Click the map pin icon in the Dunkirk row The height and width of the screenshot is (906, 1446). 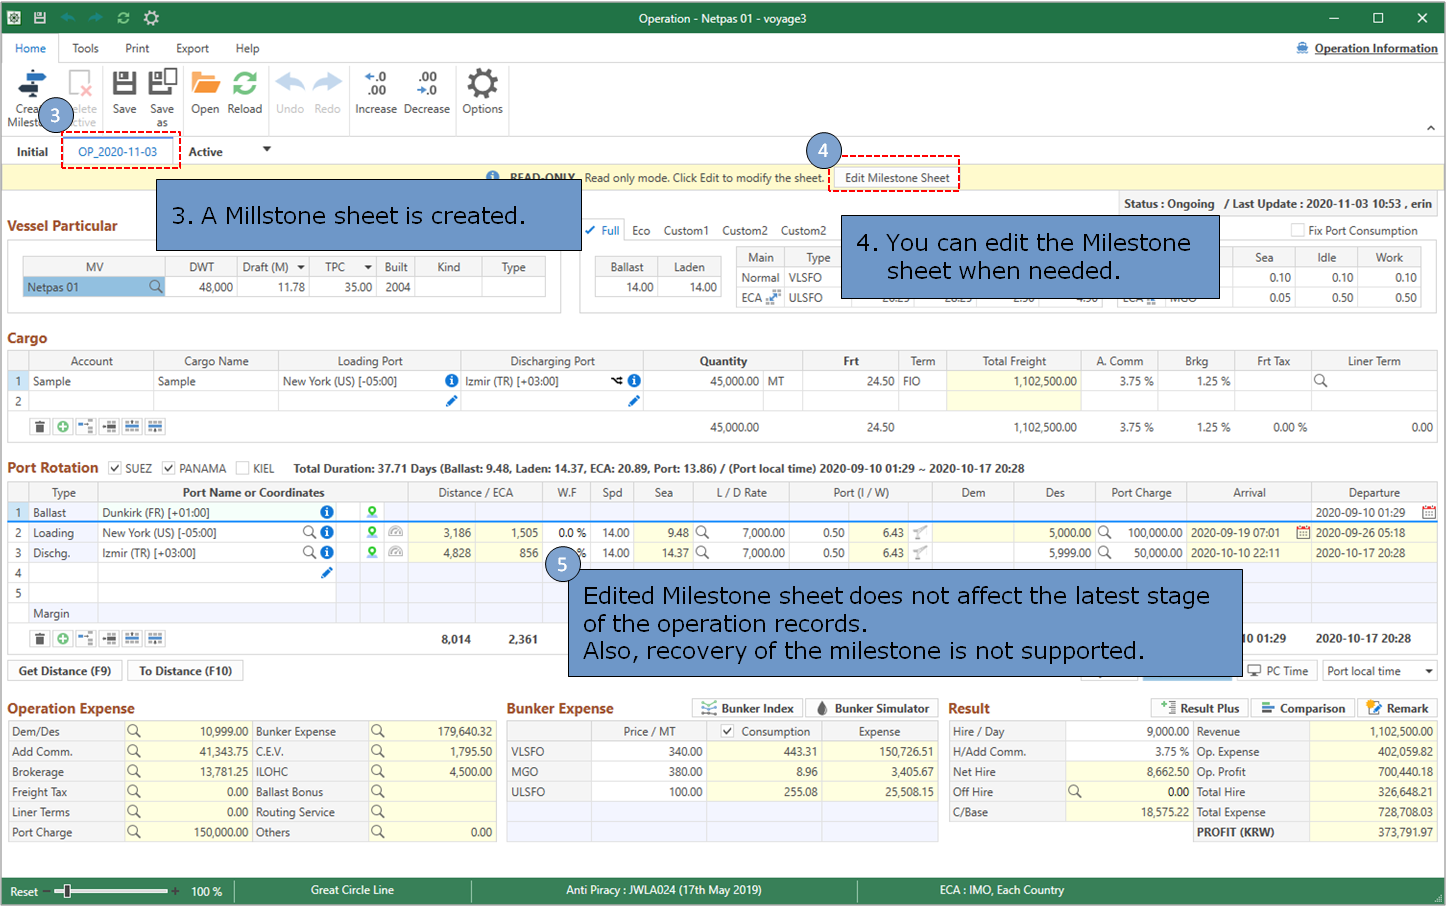coord(372,512)
